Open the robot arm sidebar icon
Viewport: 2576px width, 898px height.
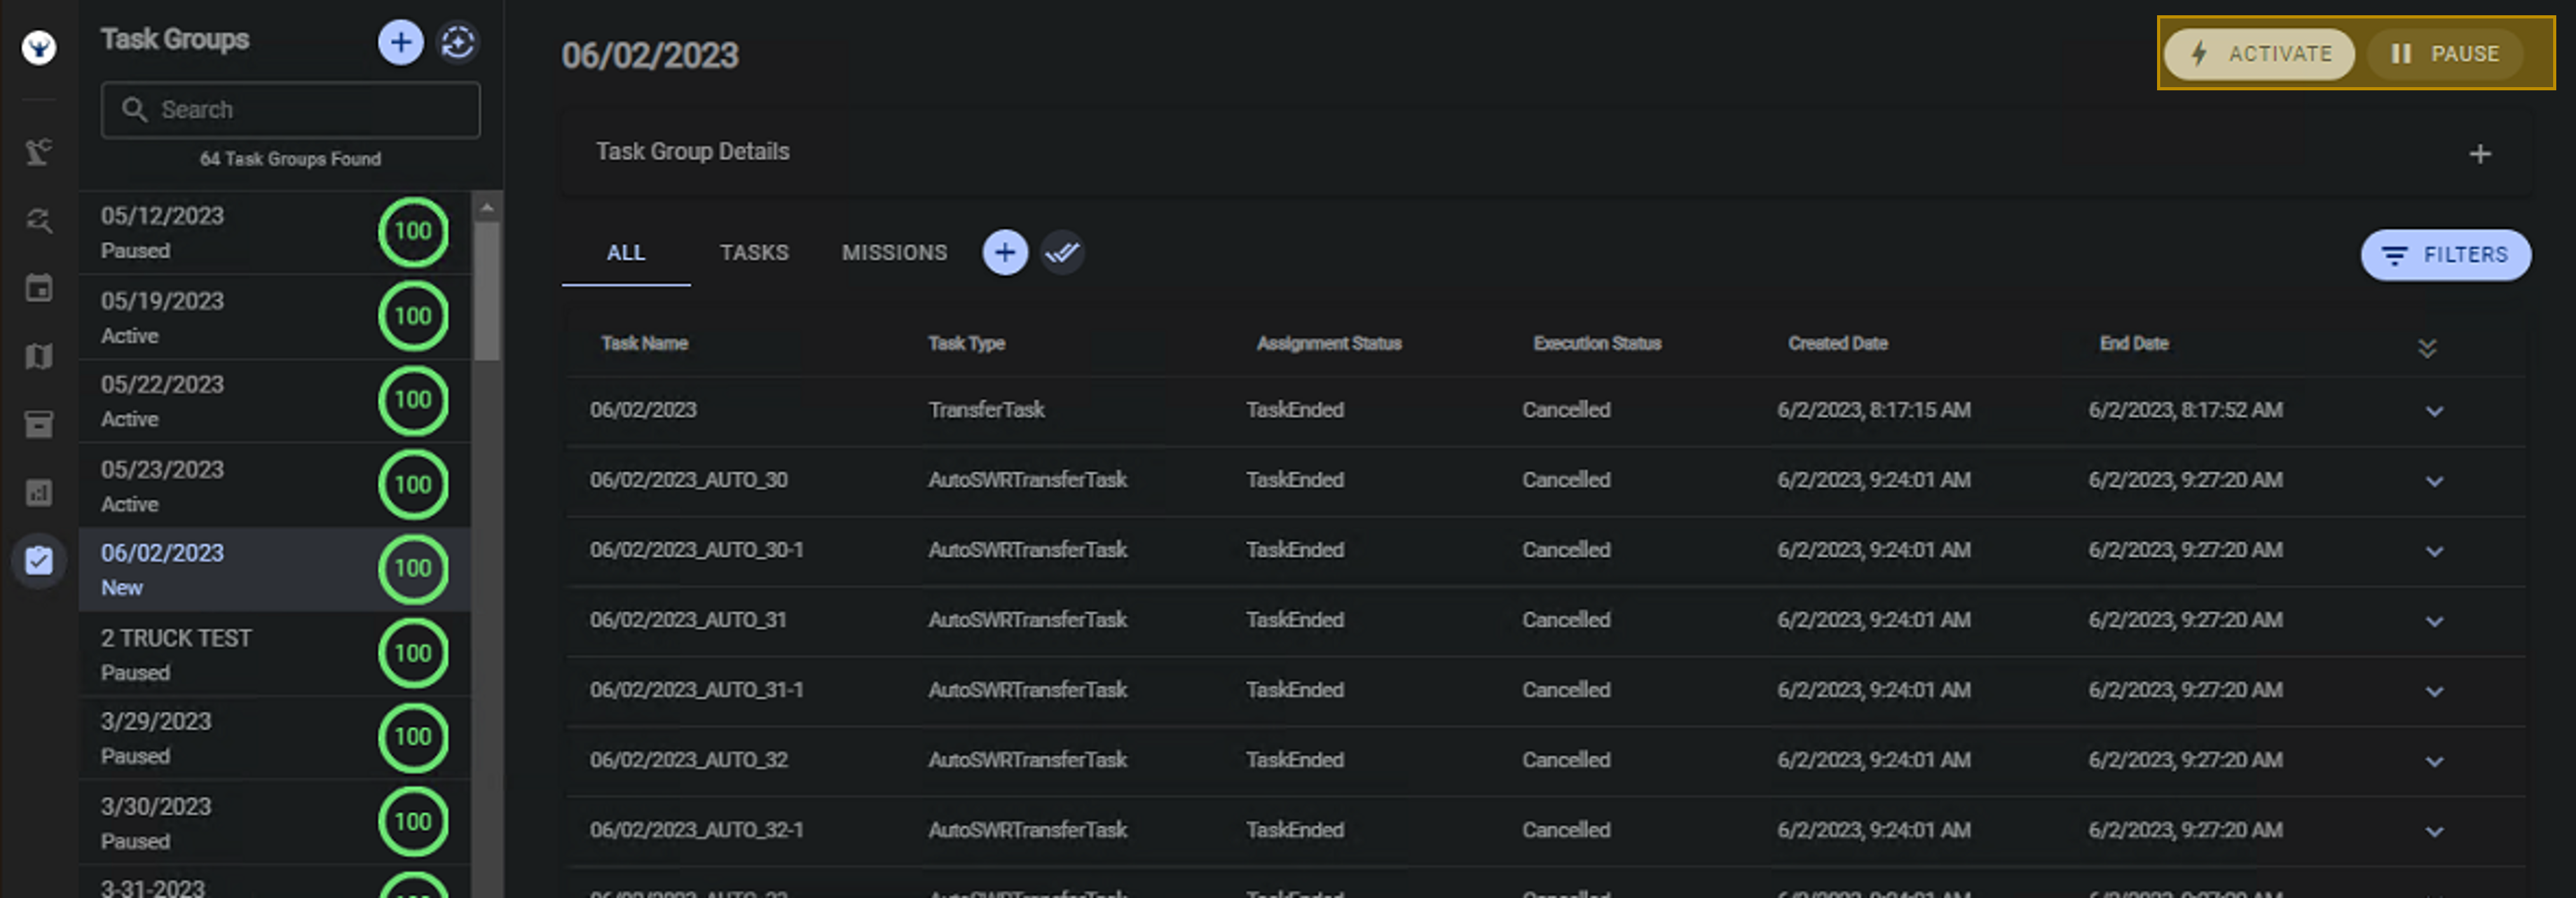pyautogui.click(x=38, y=152)
